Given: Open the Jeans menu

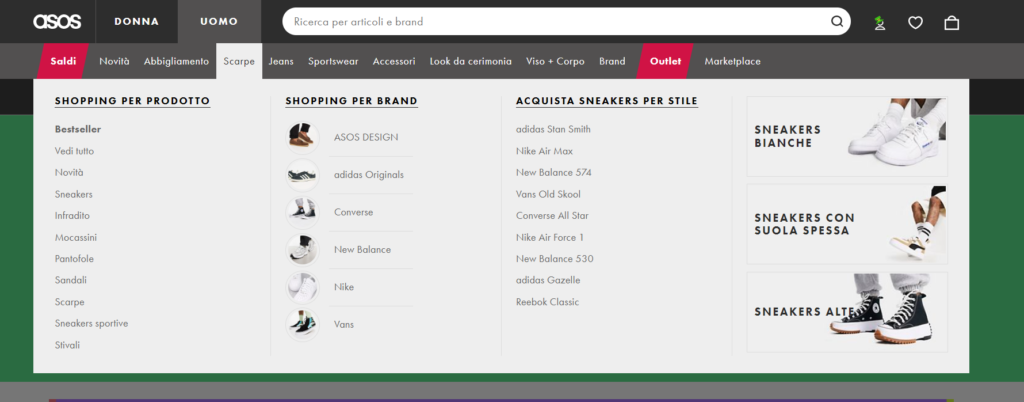Looking at the screenshot, I should click(281, 61).
